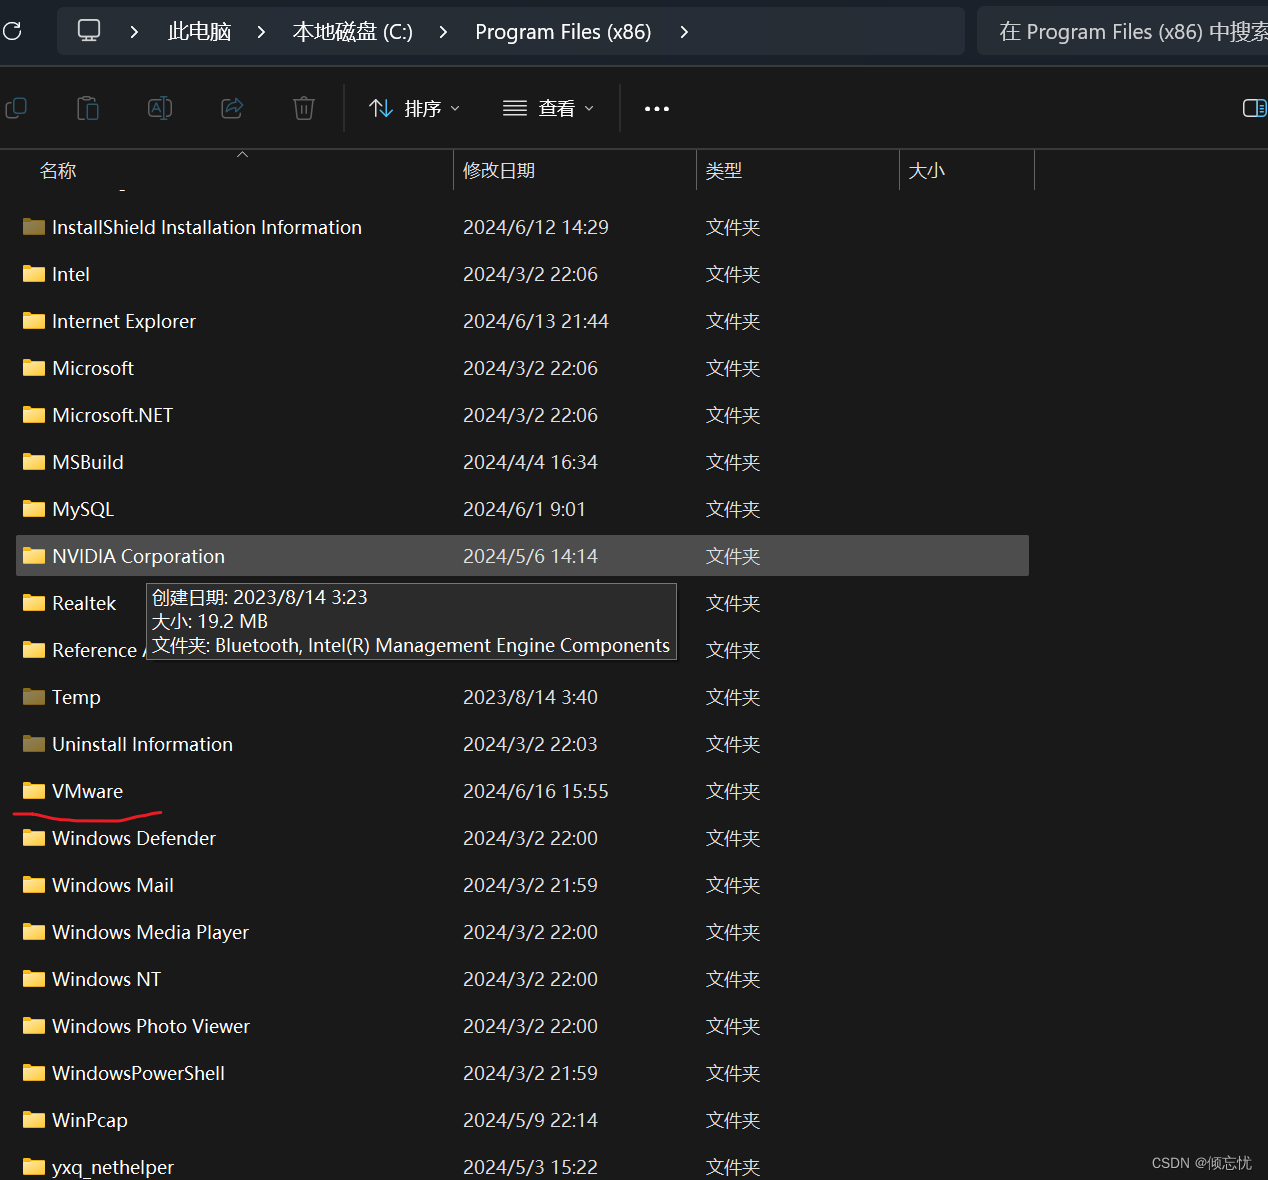Screen dimensions: 1268x1180
Task: Click the MySQL folder icon
Action: coord(34,509)
